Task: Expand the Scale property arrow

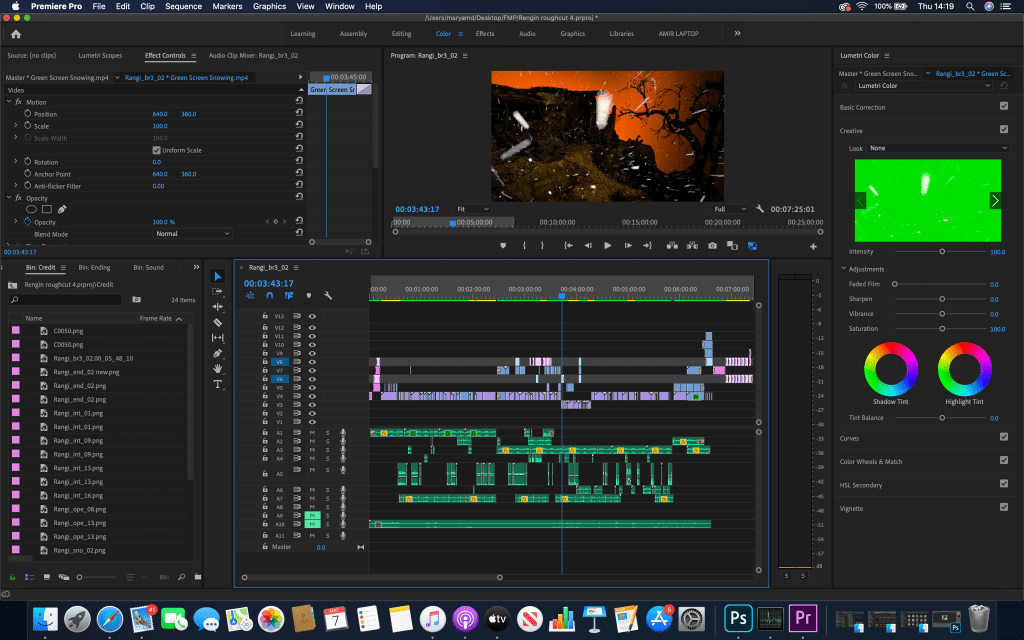Action: 16,126
